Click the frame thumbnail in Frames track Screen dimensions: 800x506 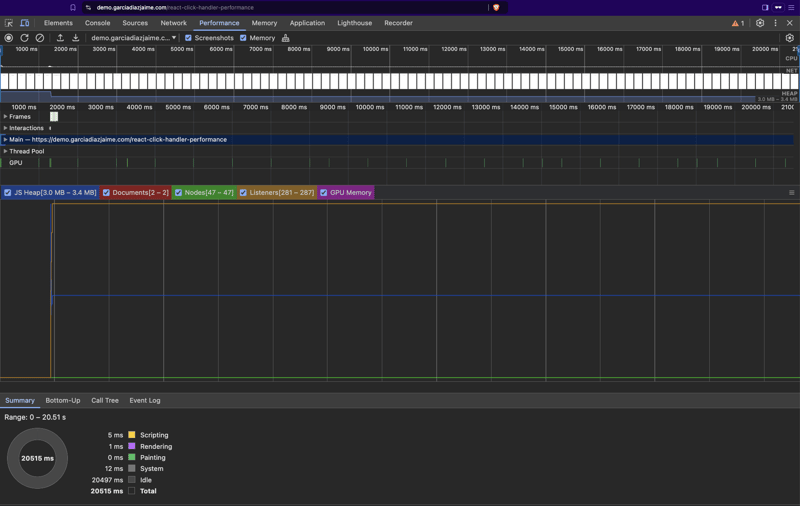pos(54,117)
